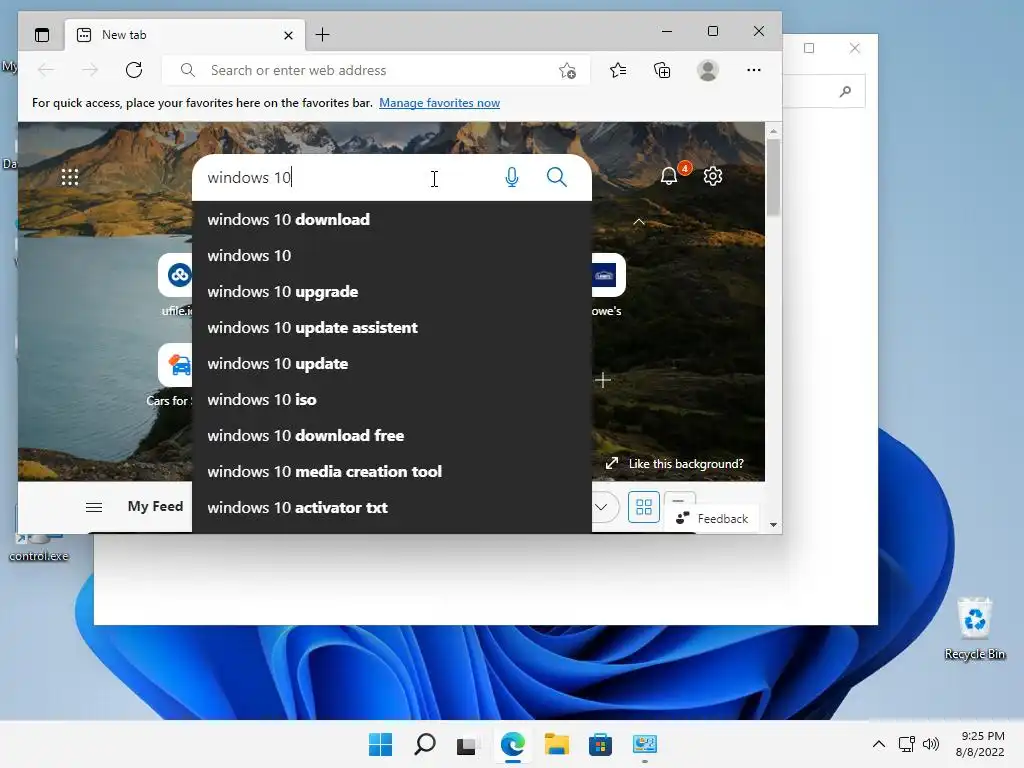
Task: Open Task View on taskbar
Action: pyautogui.click(x=467, y=744)
